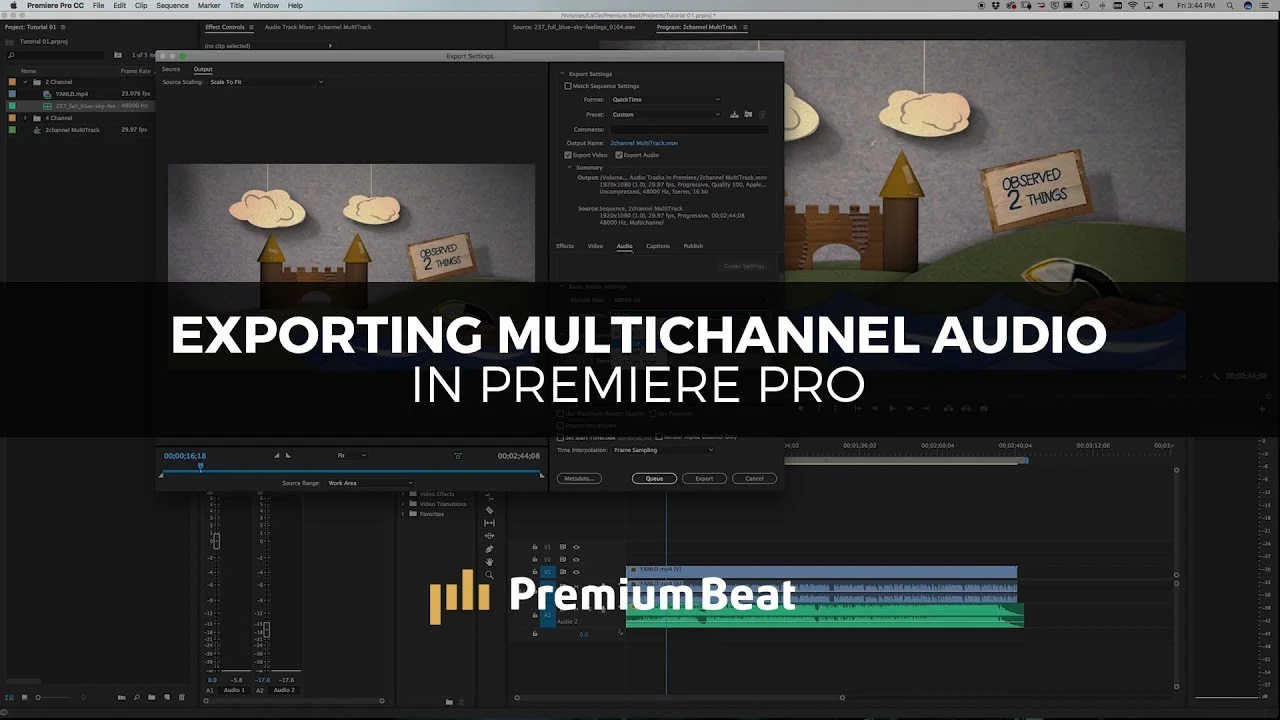The height and width of the screenshot is (720, 1280).
Task: Click Set Out Point triangle in export preview
Action: point(288,456)
